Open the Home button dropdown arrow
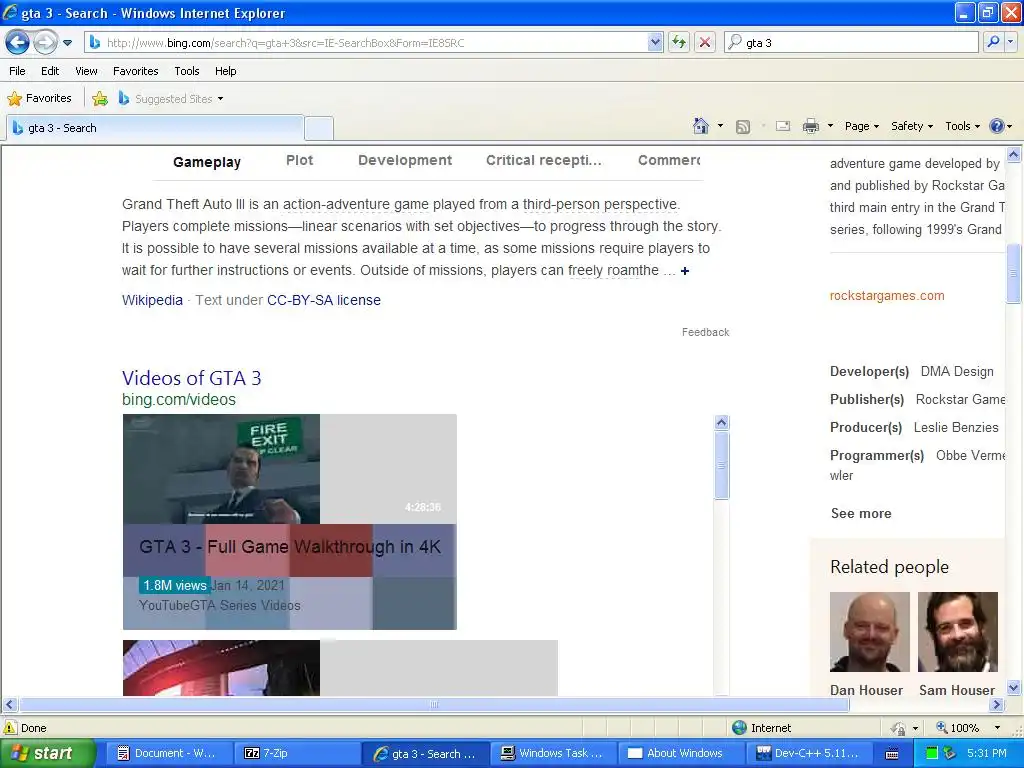 (x=720, y=126)
